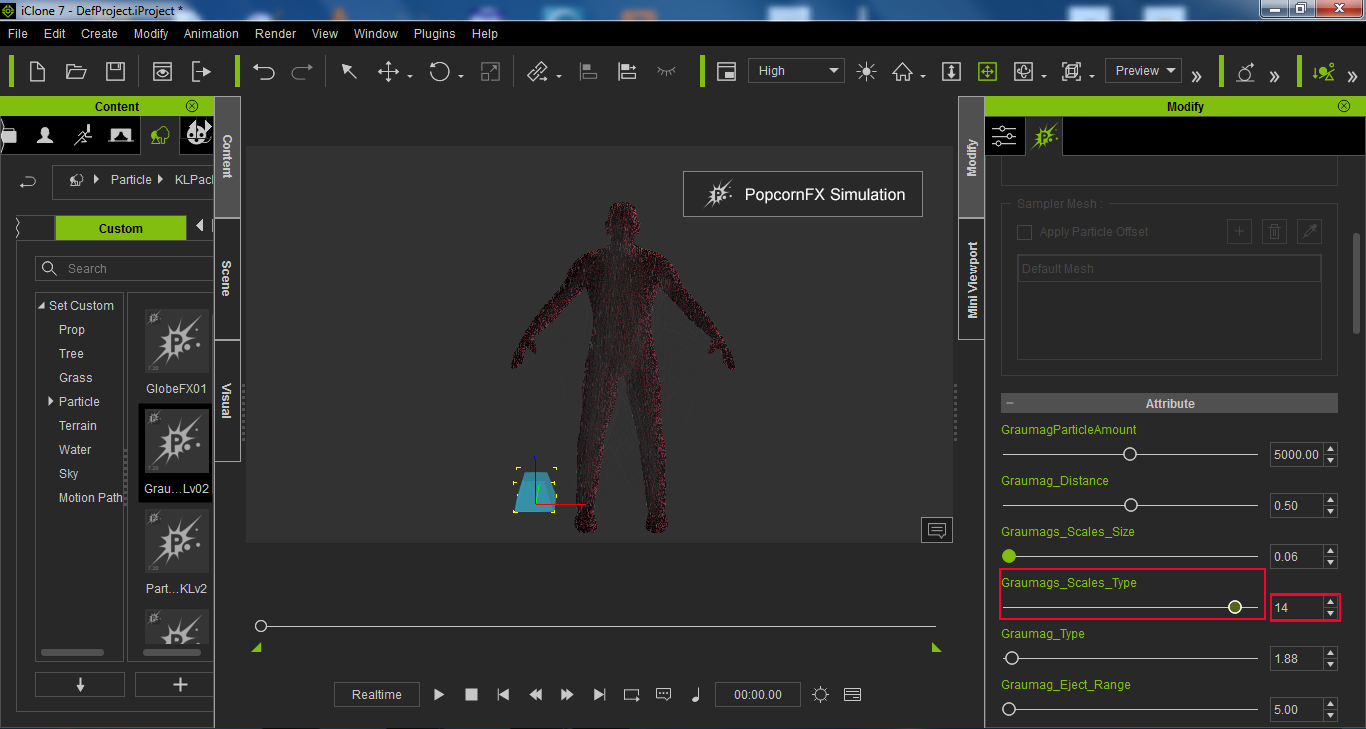Screen dimensions: 1366x729
Task: Adjust the Graumags_Scales_Size slider handle
Action: pyautogui.click(x=1009, y=556)
